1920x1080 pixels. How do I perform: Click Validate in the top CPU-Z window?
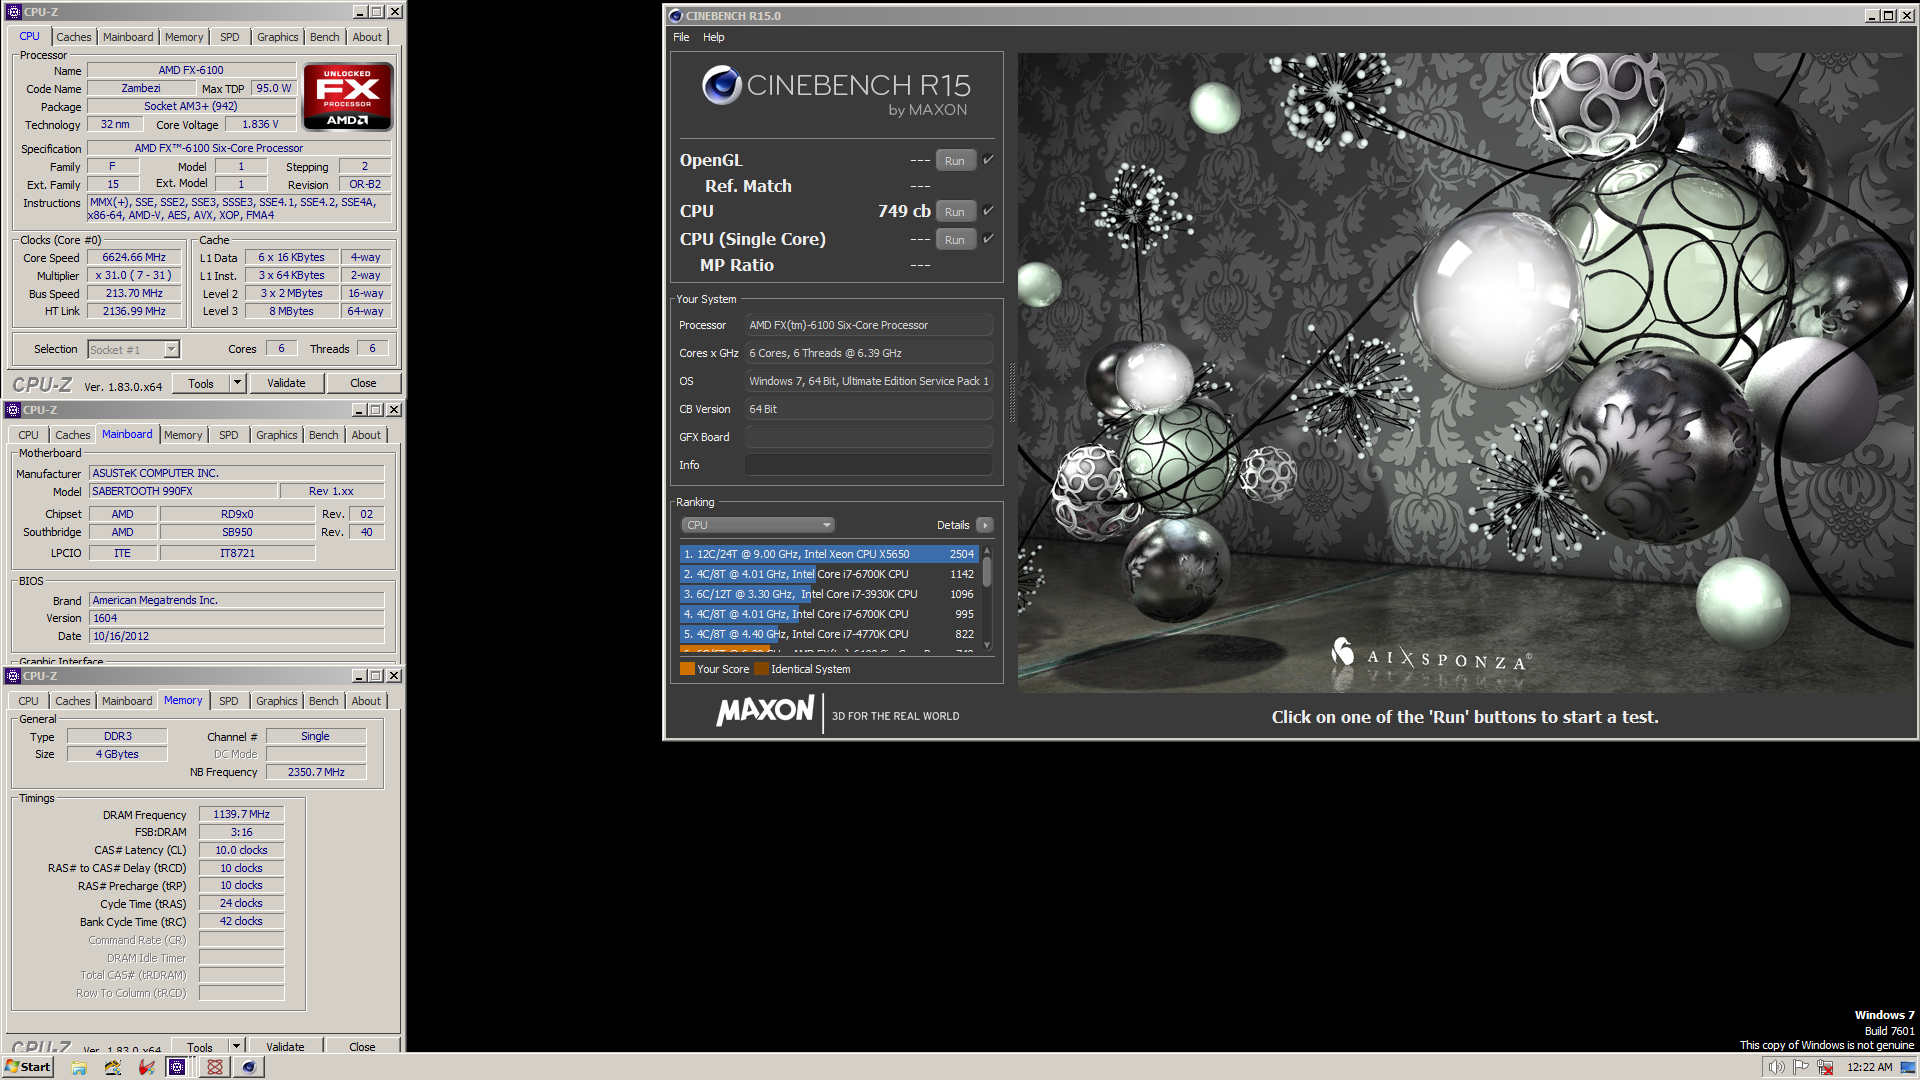click(x=286, y=383)
